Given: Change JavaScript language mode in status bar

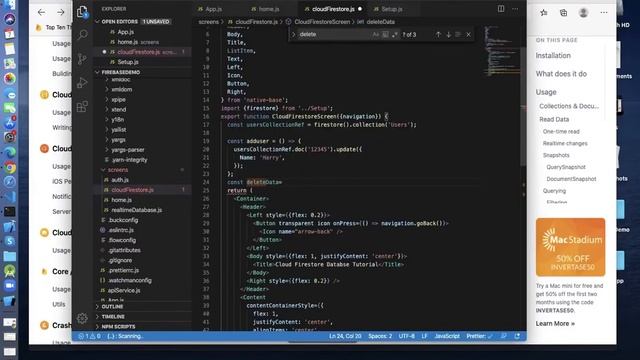Looking at the screenshot, I should tap(447, 336).
